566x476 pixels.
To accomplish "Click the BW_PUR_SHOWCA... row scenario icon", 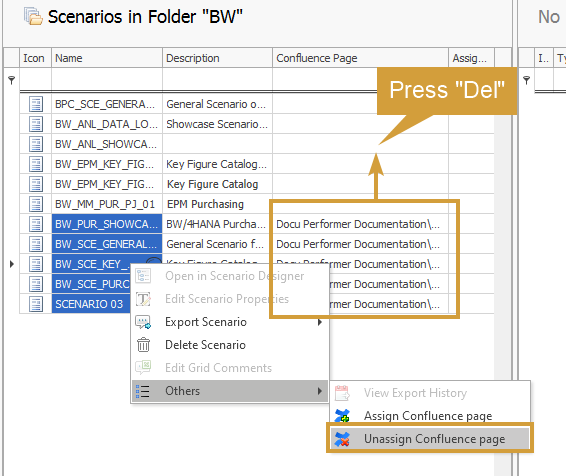I will pyautogui.click(x=36, y=224).
